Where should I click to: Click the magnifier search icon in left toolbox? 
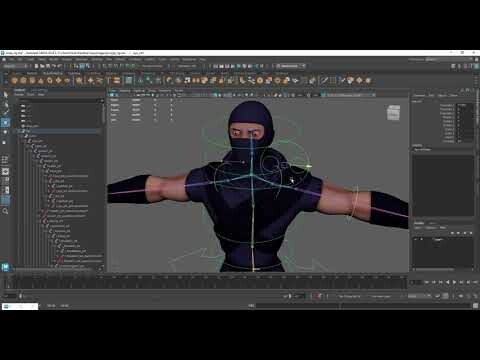(x=5, y=211)
